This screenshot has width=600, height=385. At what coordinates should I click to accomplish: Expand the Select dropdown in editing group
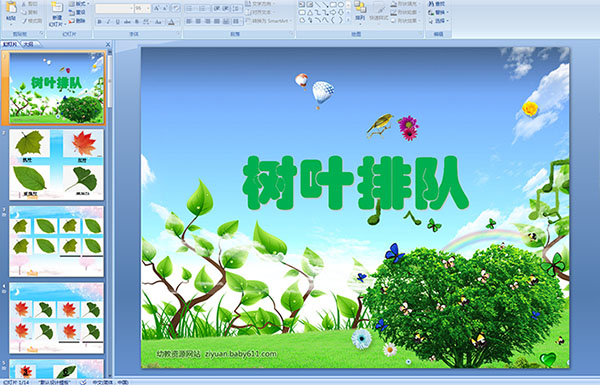pyautogui.click(x=439, y=21)
